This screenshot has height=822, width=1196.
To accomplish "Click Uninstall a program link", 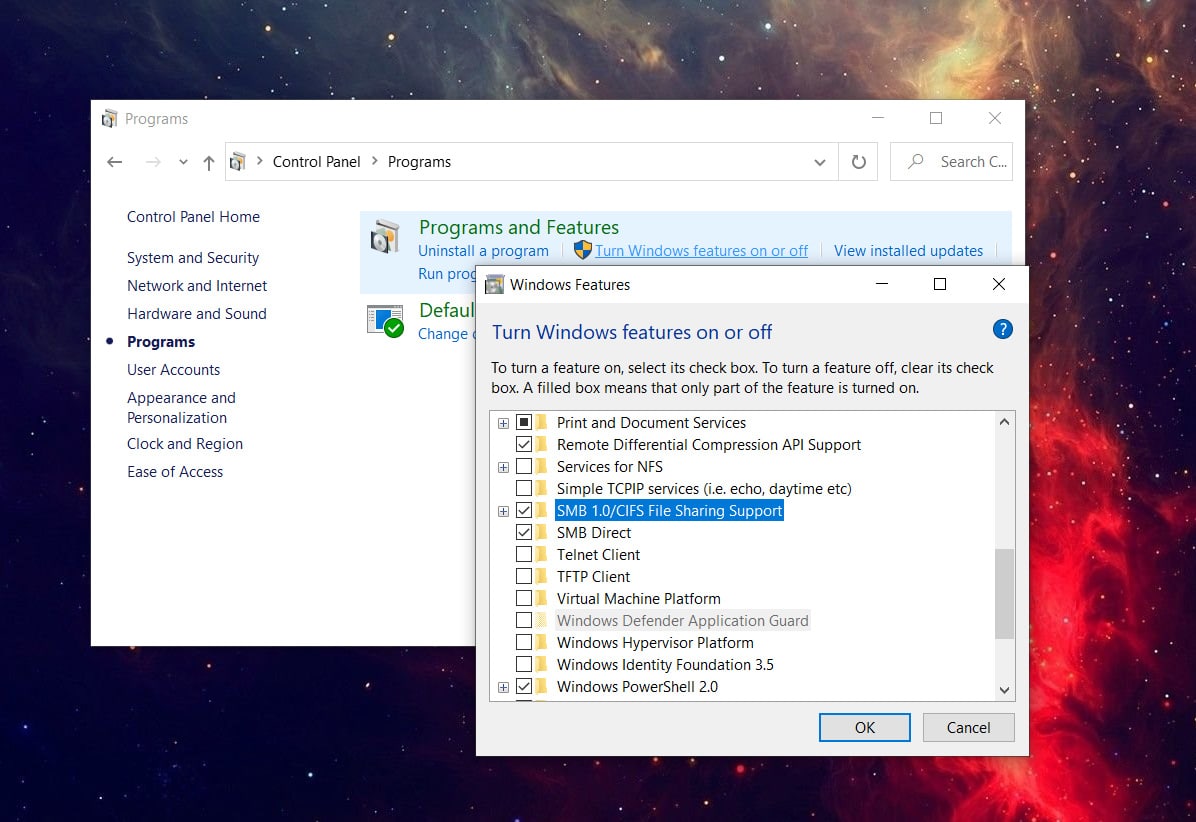I will 483,251.
